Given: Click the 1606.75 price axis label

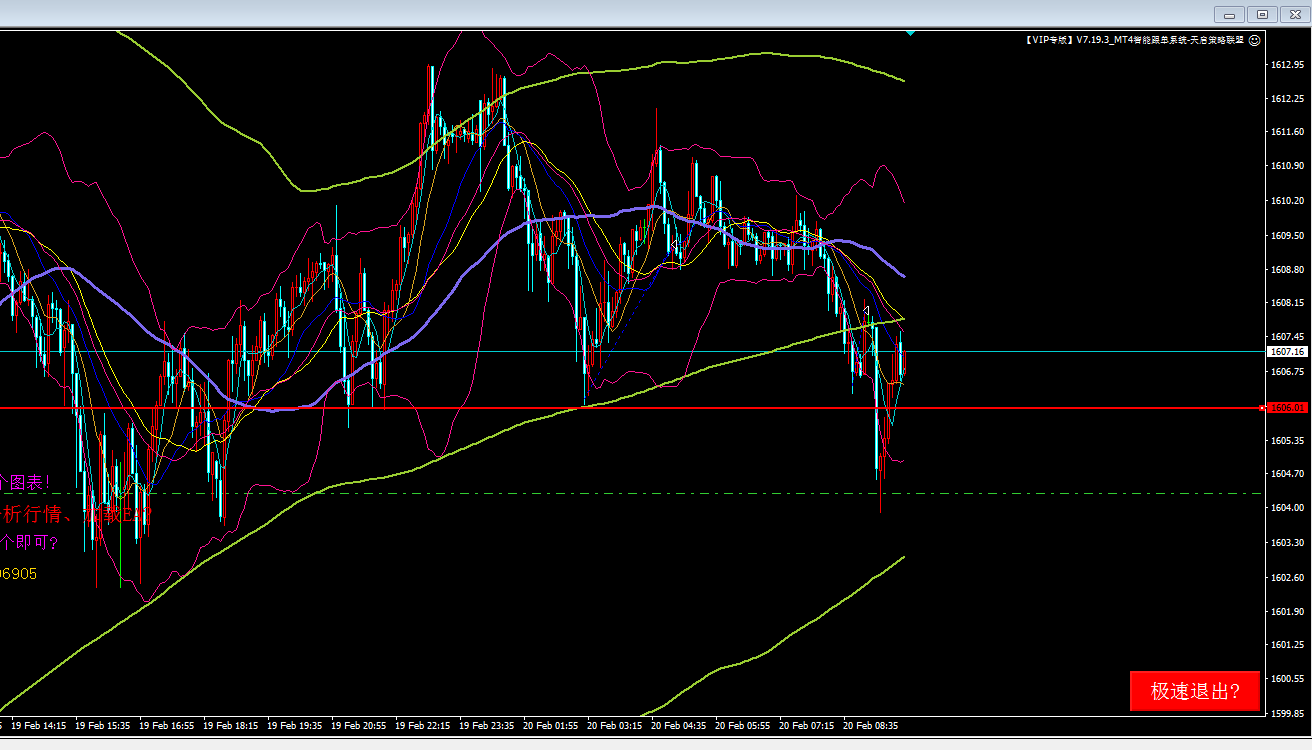Looking at the screenshot, I should [1286, 372].
